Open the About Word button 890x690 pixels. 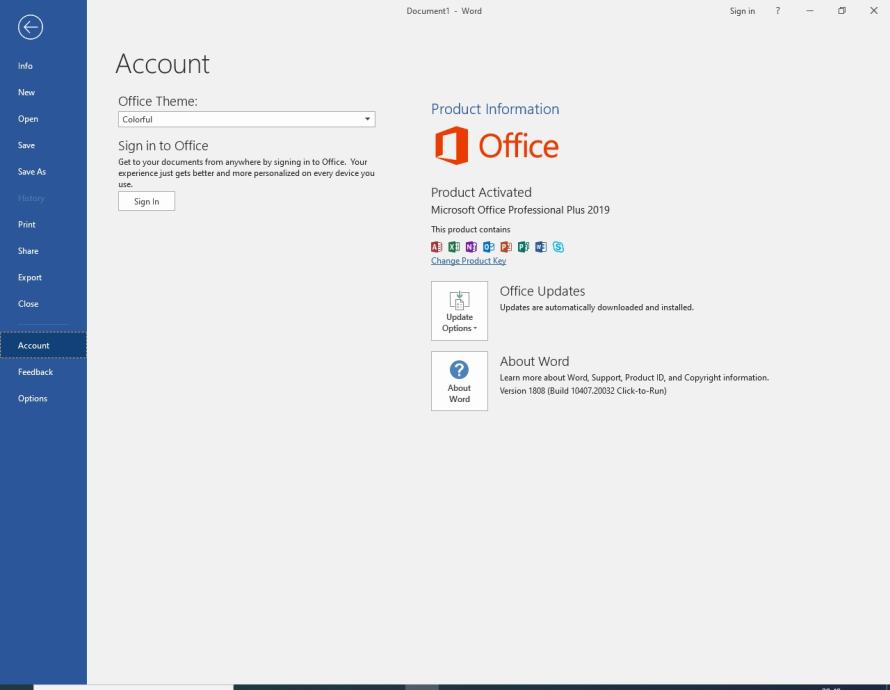(x=459, y=381)
